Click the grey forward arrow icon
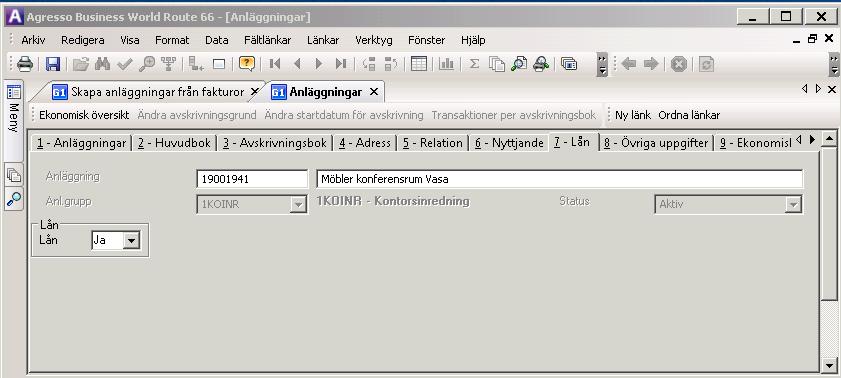 [x=651, y=64]
